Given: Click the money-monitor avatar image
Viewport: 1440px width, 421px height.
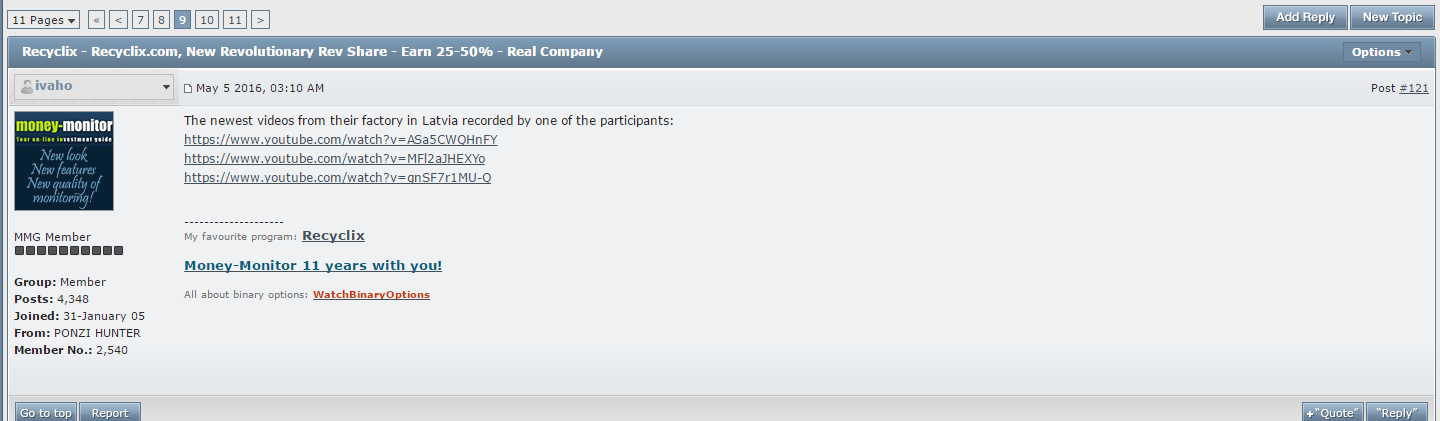Looking at the screenshot, I should click(x=64, y=161).
